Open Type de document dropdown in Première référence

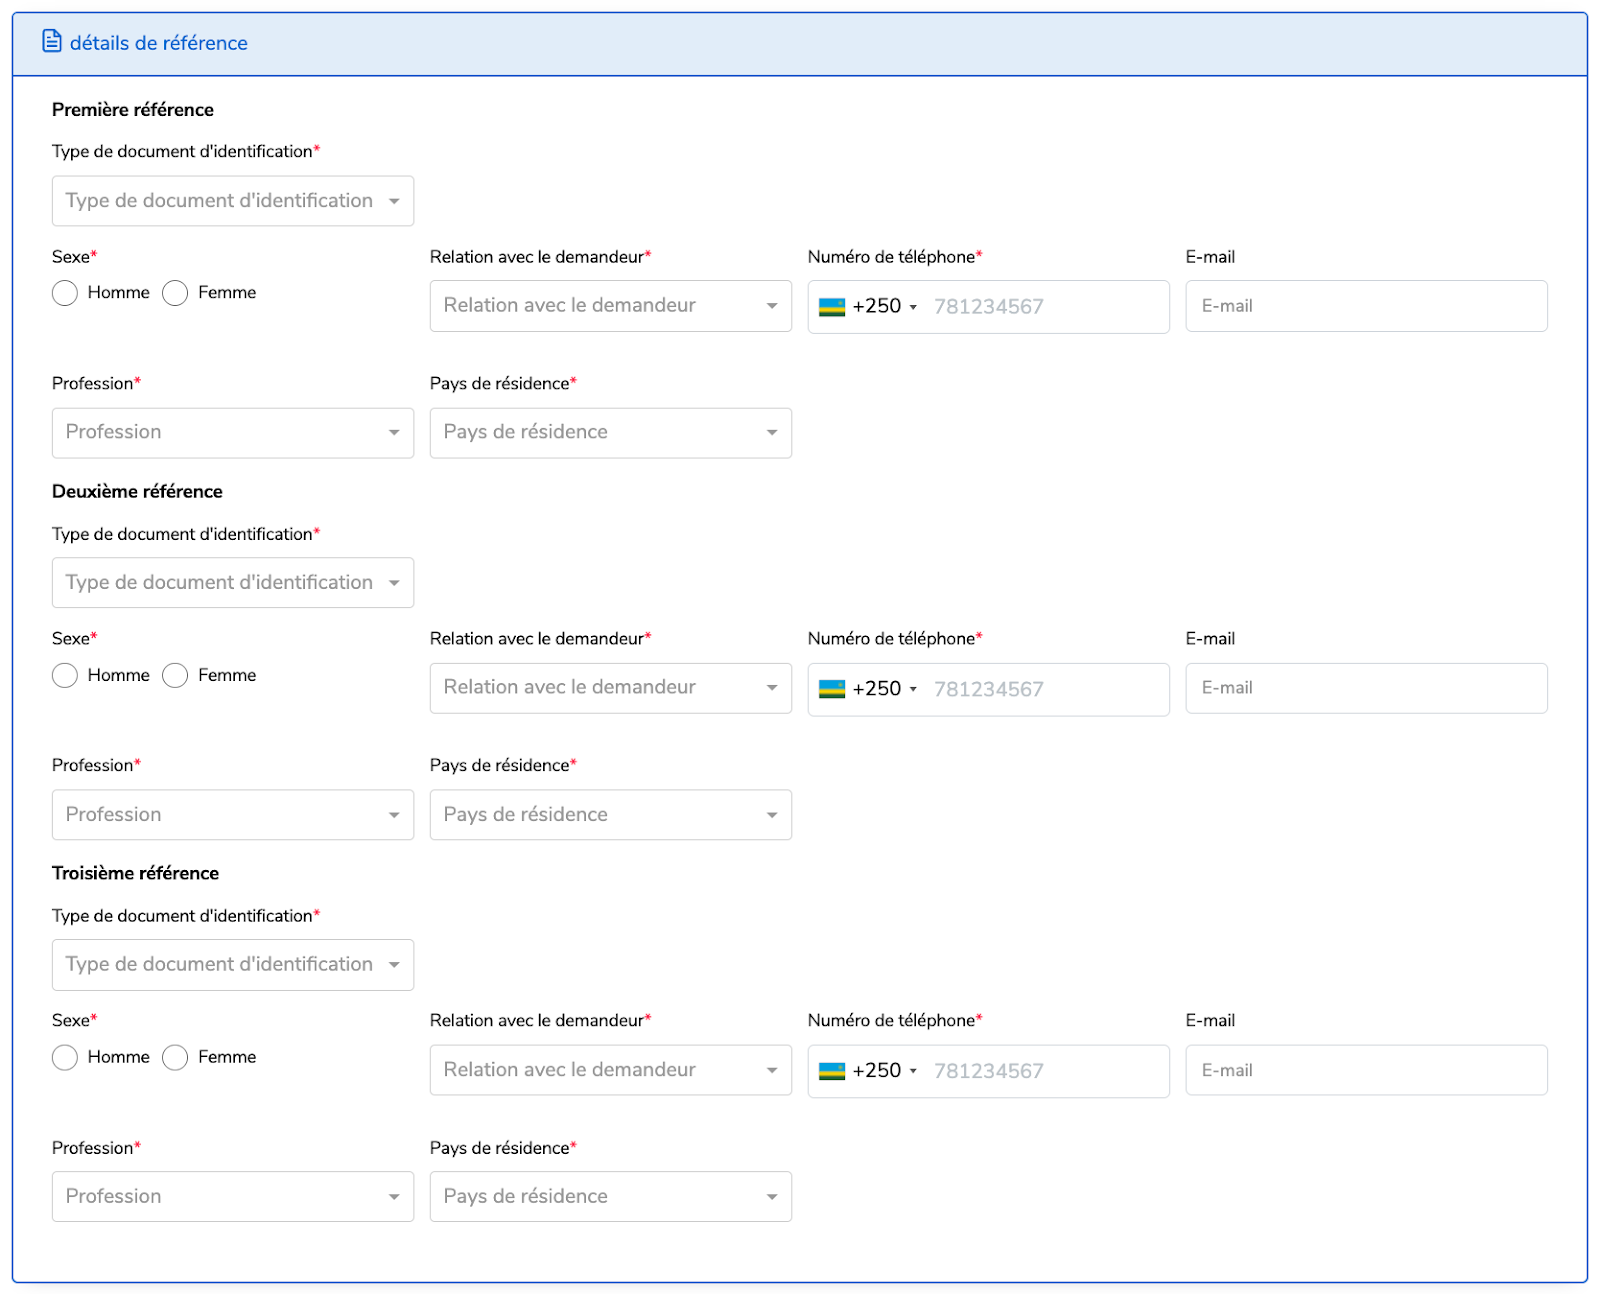point(233,201)
